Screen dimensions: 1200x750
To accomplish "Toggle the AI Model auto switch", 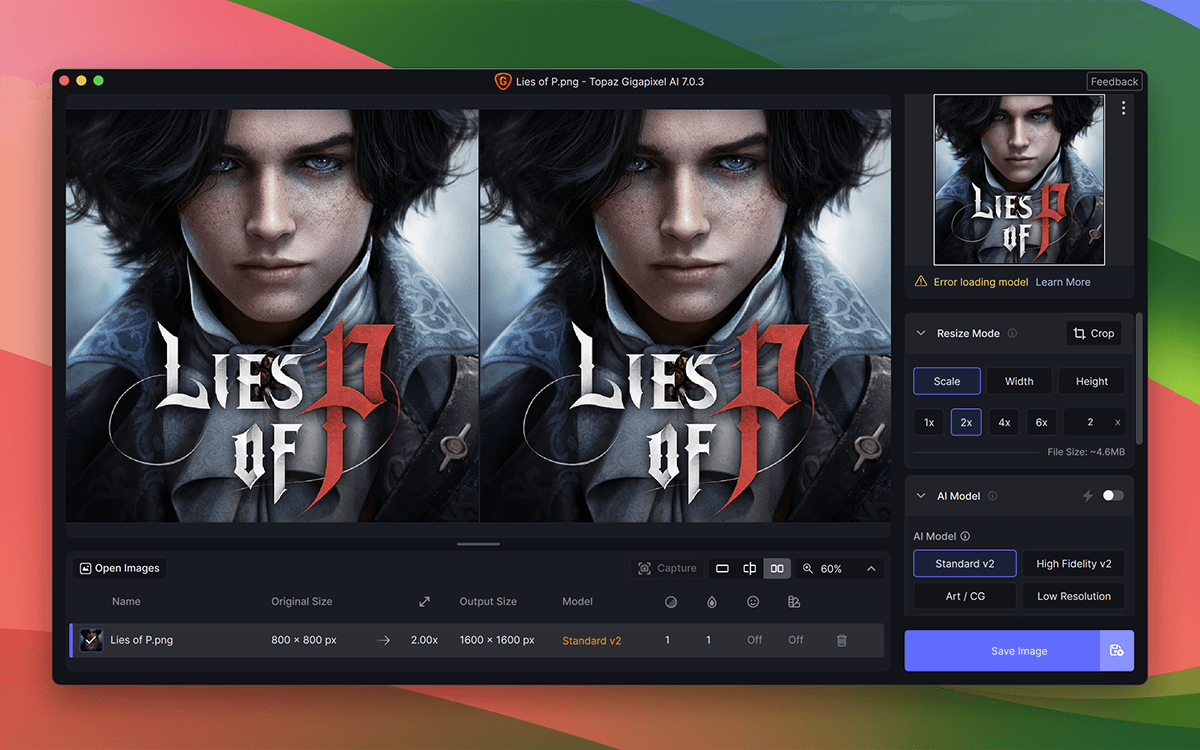I will (x=1112, y=496).
